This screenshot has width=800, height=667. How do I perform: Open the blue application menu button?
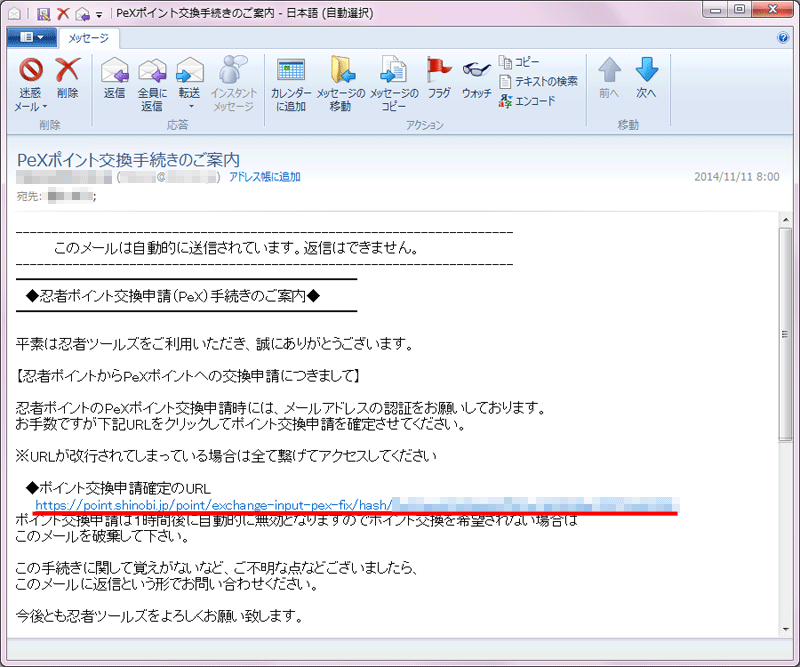tap(31, 37)
